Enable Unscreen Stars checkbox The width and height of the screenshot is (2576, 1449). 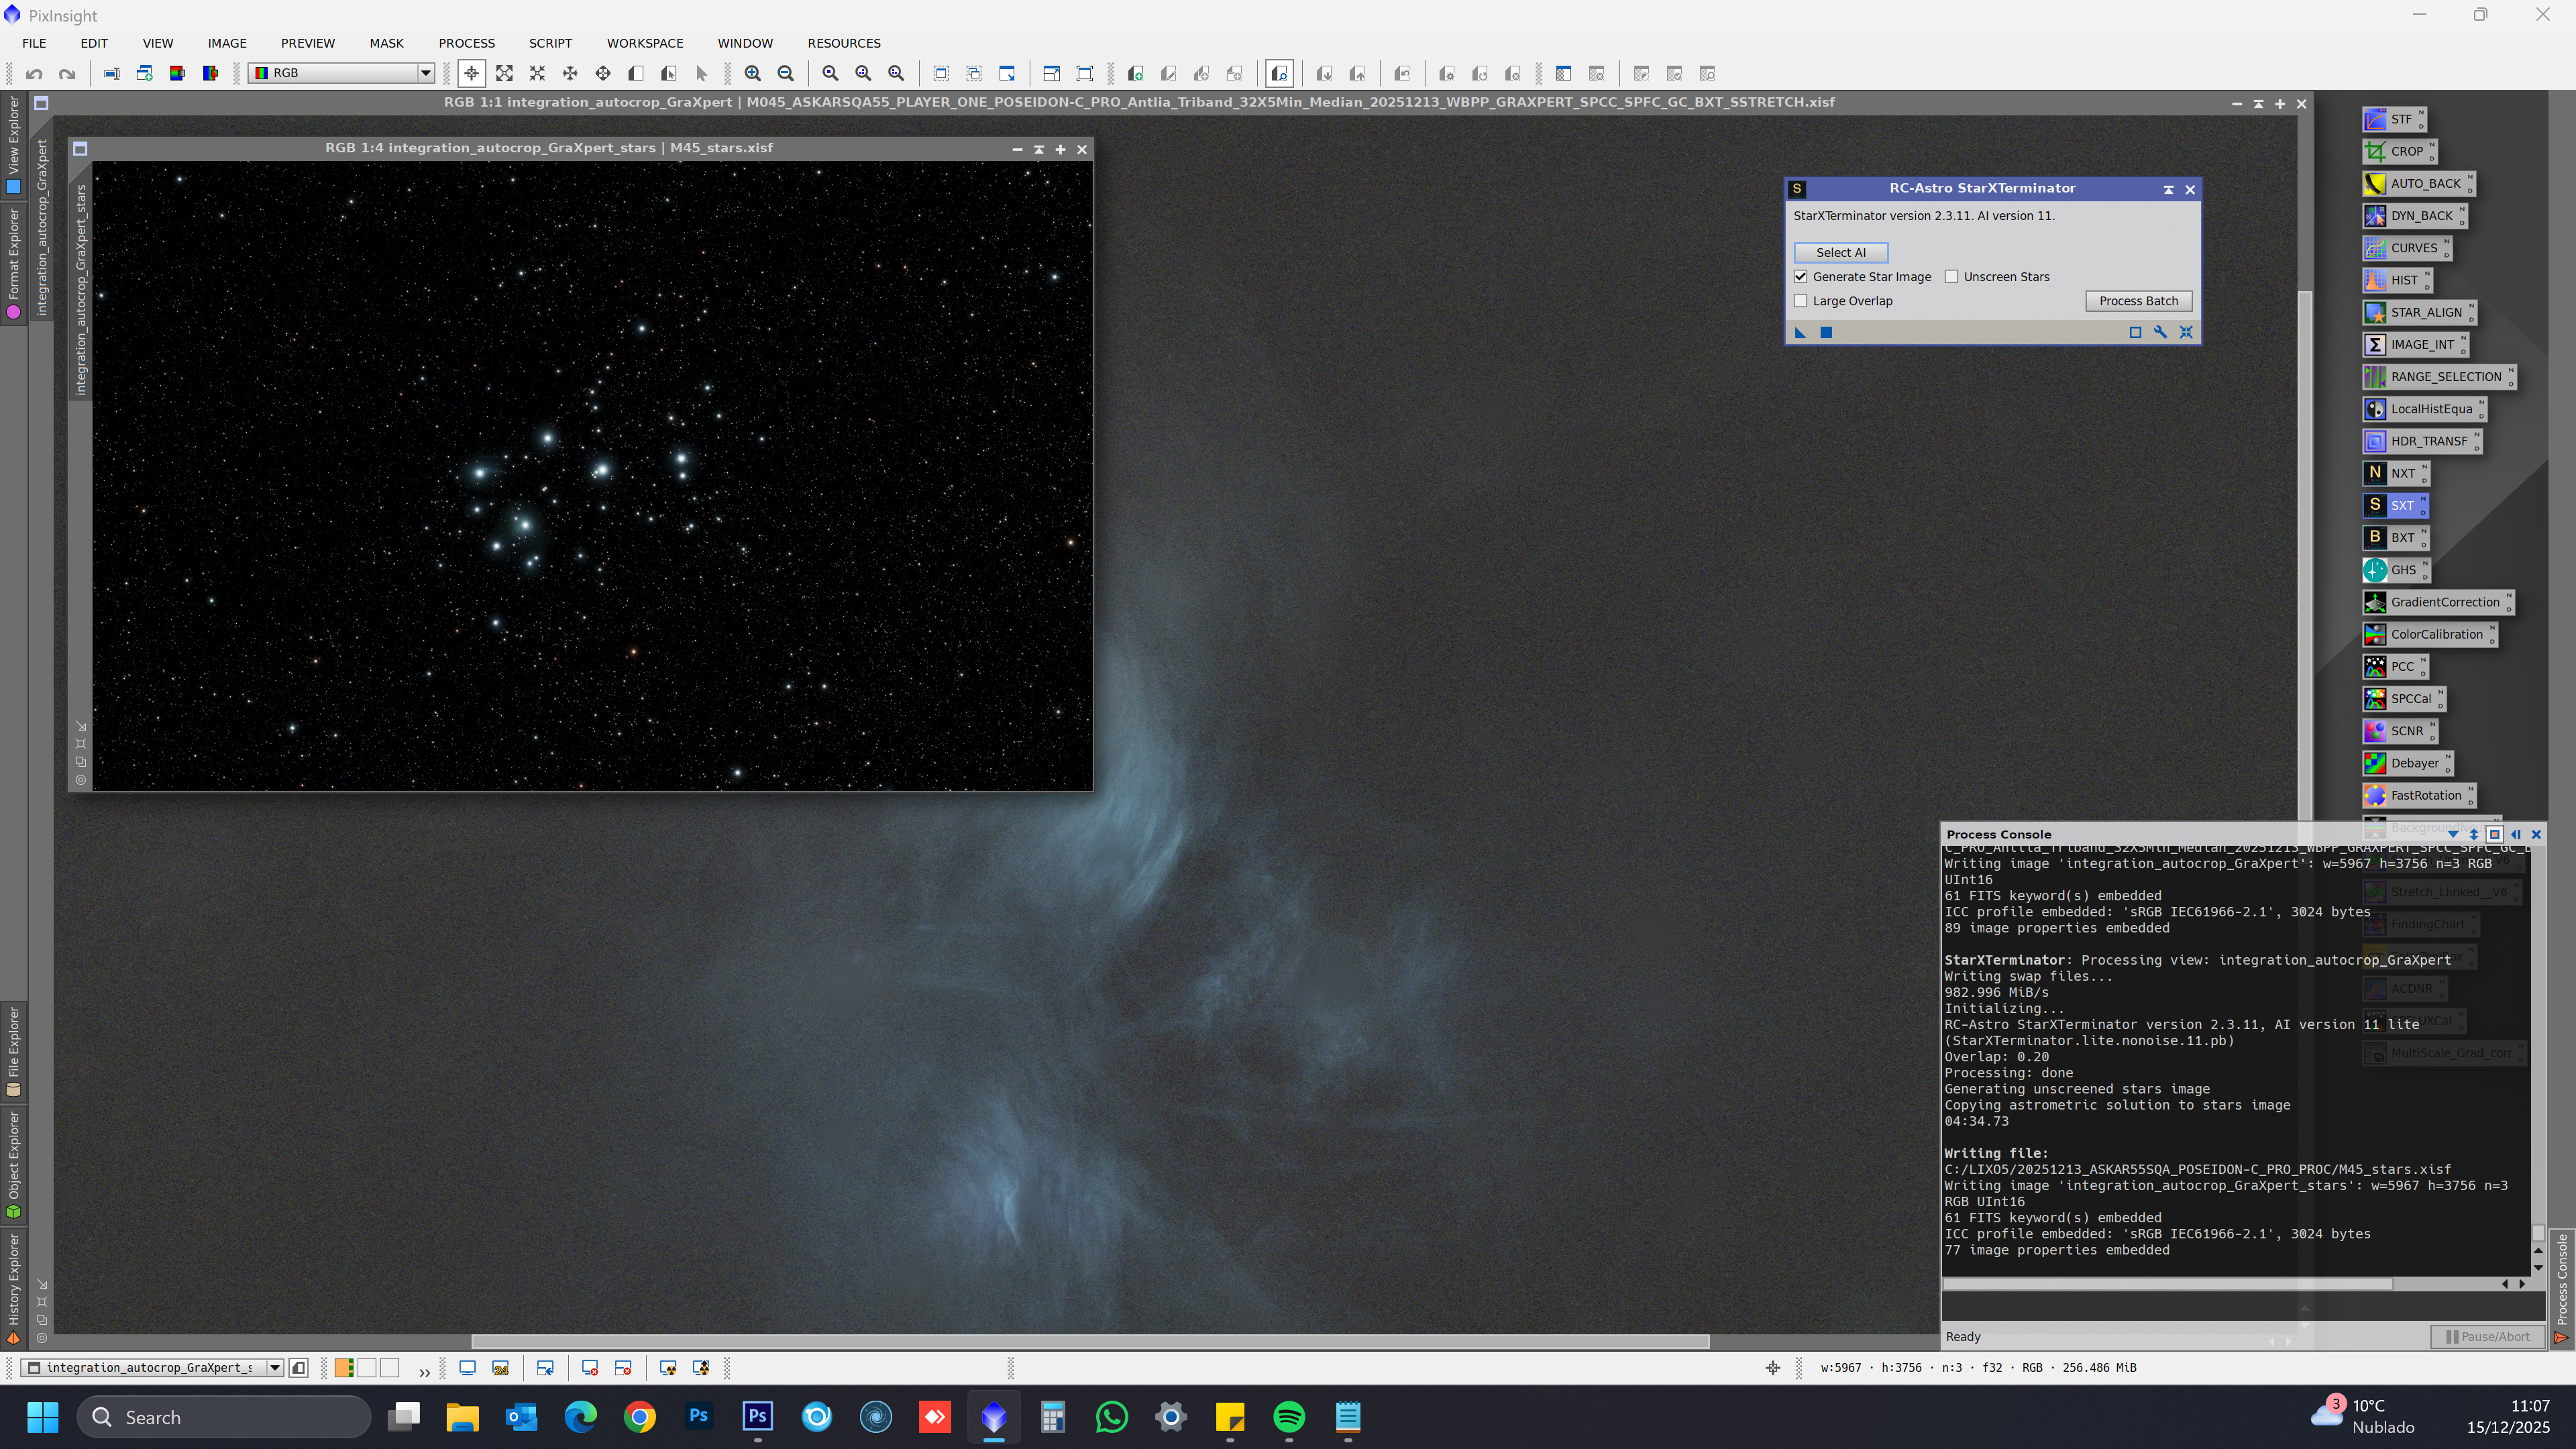(1951, 277)
